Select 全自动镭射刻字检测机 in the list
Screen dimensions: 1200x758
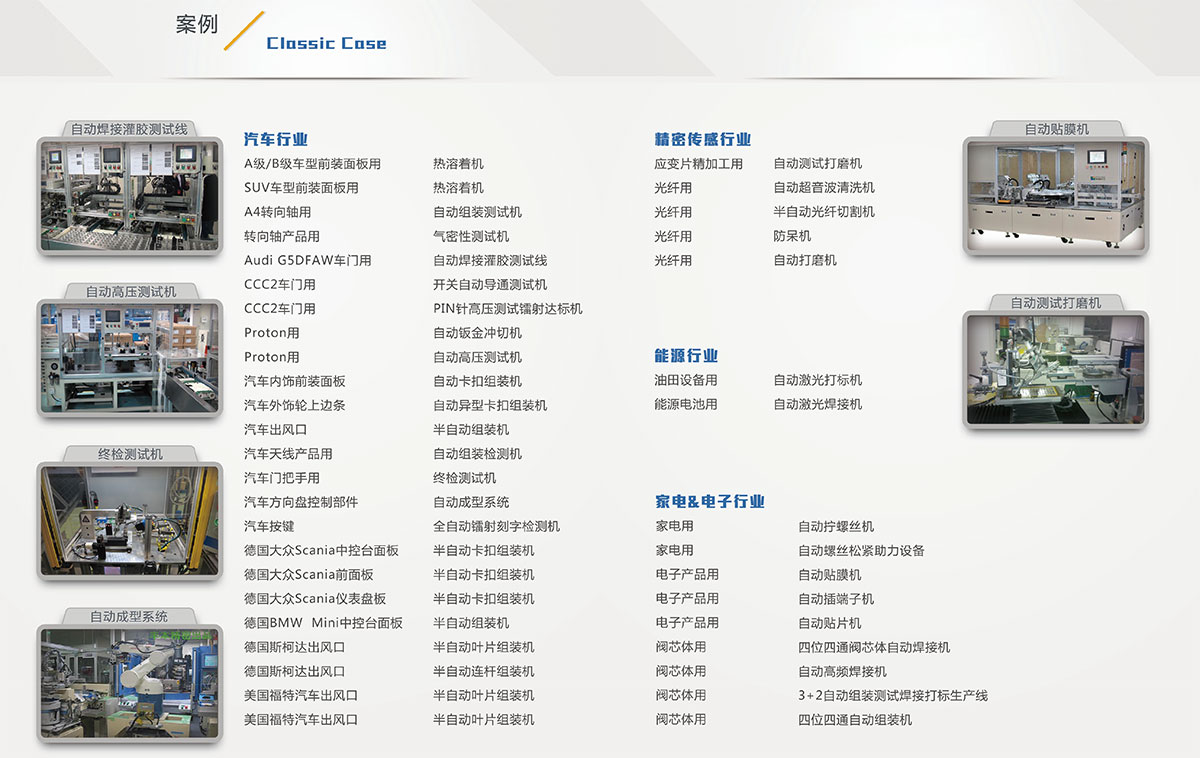pos(496,527)
